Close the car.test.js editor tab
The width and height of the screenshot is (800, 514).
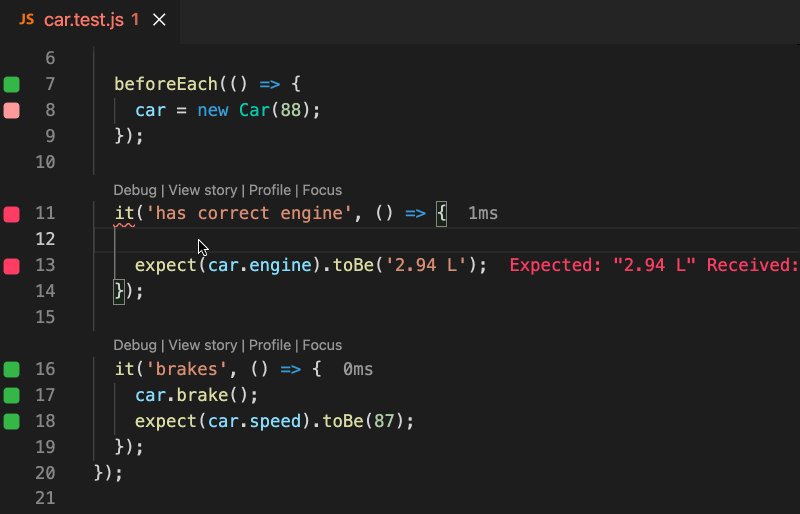tap(160, 20)
